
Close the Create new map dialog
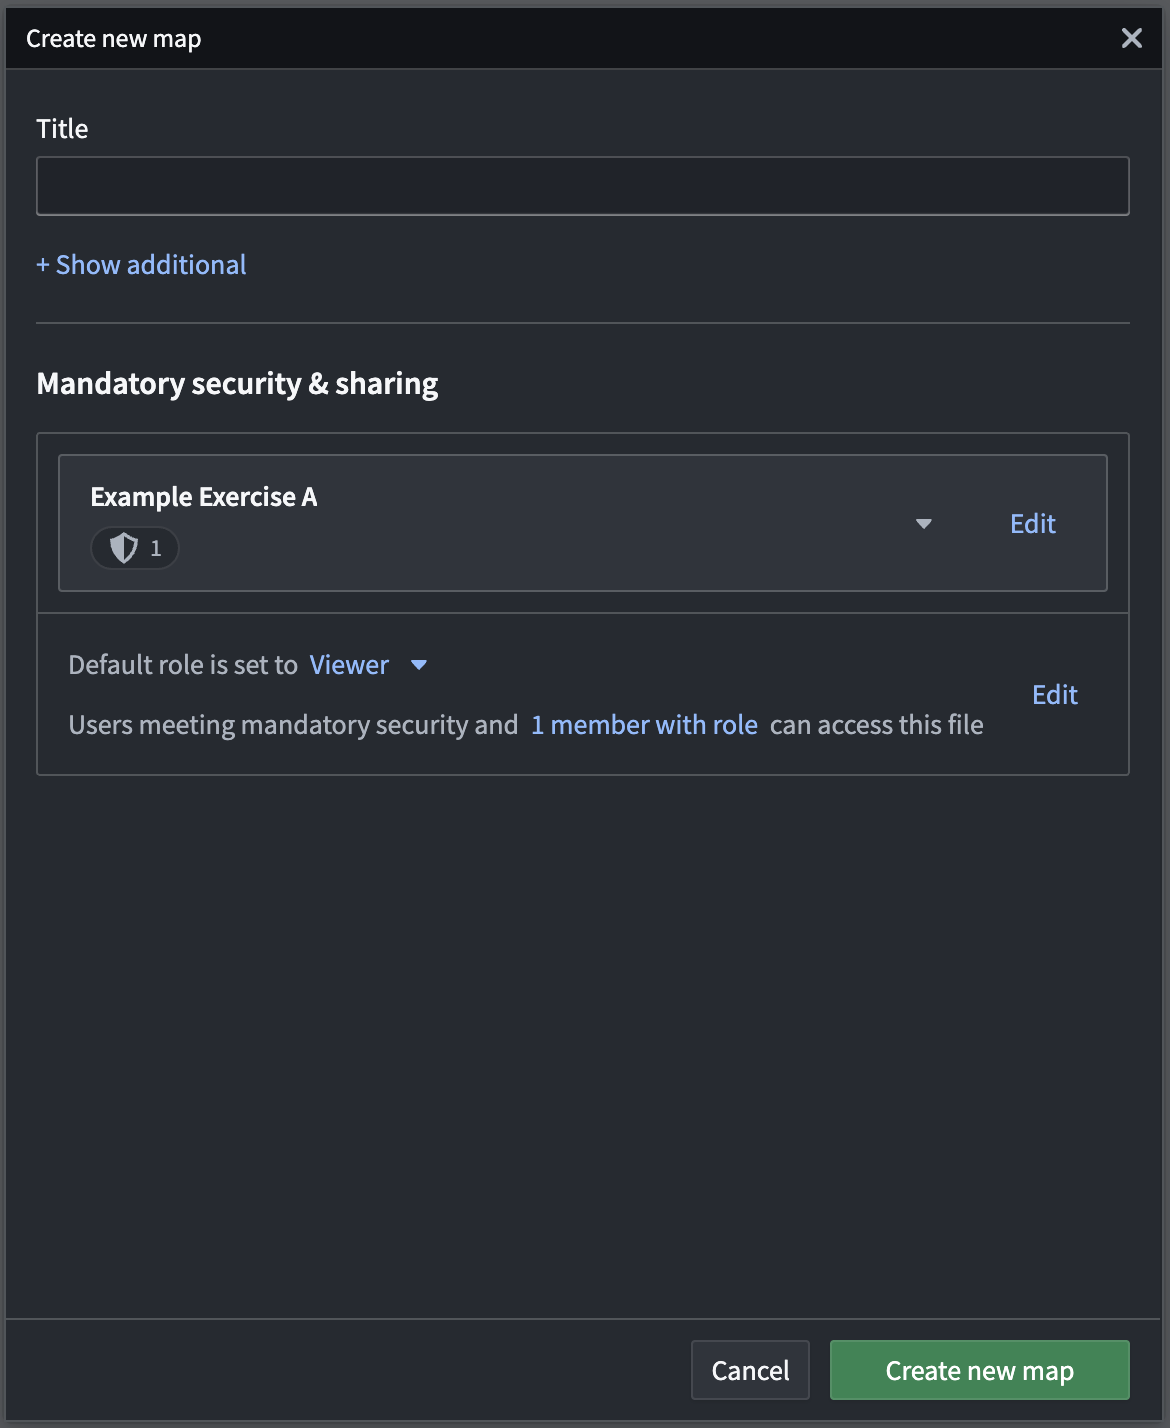pyautogui.click(x=1131, y=38)
